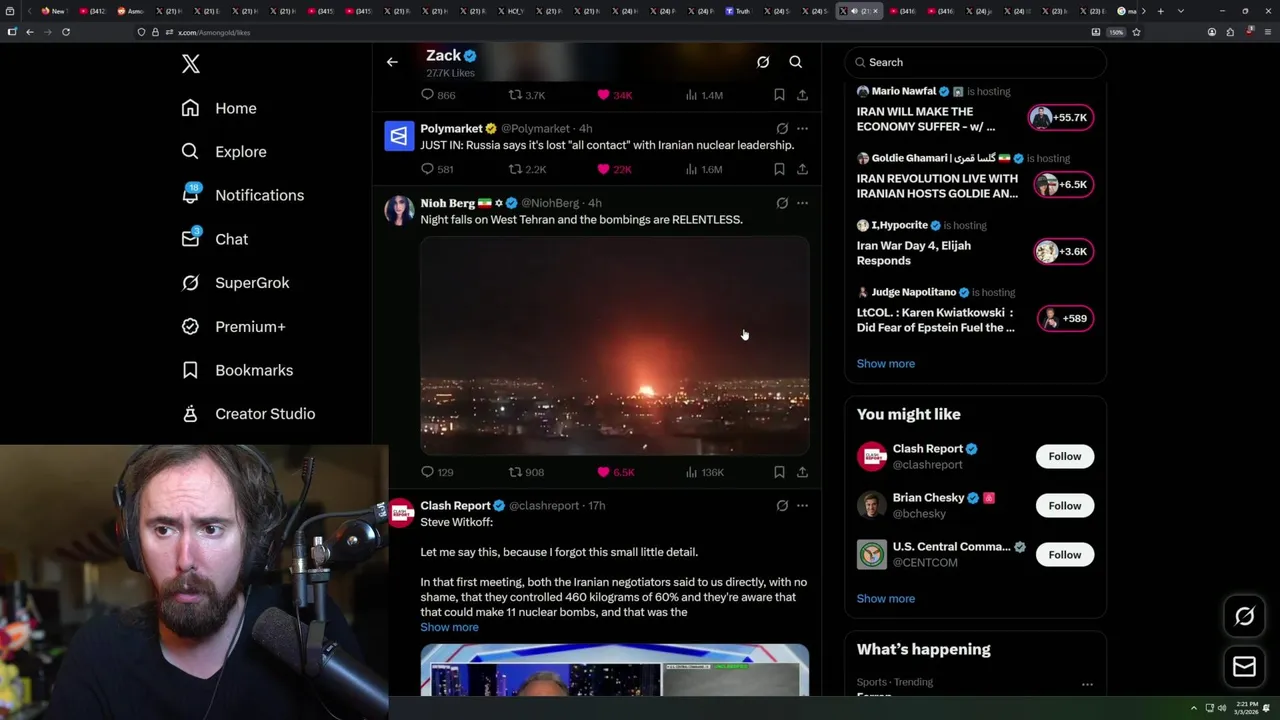Image resolution: width=1280 pixels, height=720 pixels.
Task: List all tabs dropdown arrow
Action: coord(1181,11)
